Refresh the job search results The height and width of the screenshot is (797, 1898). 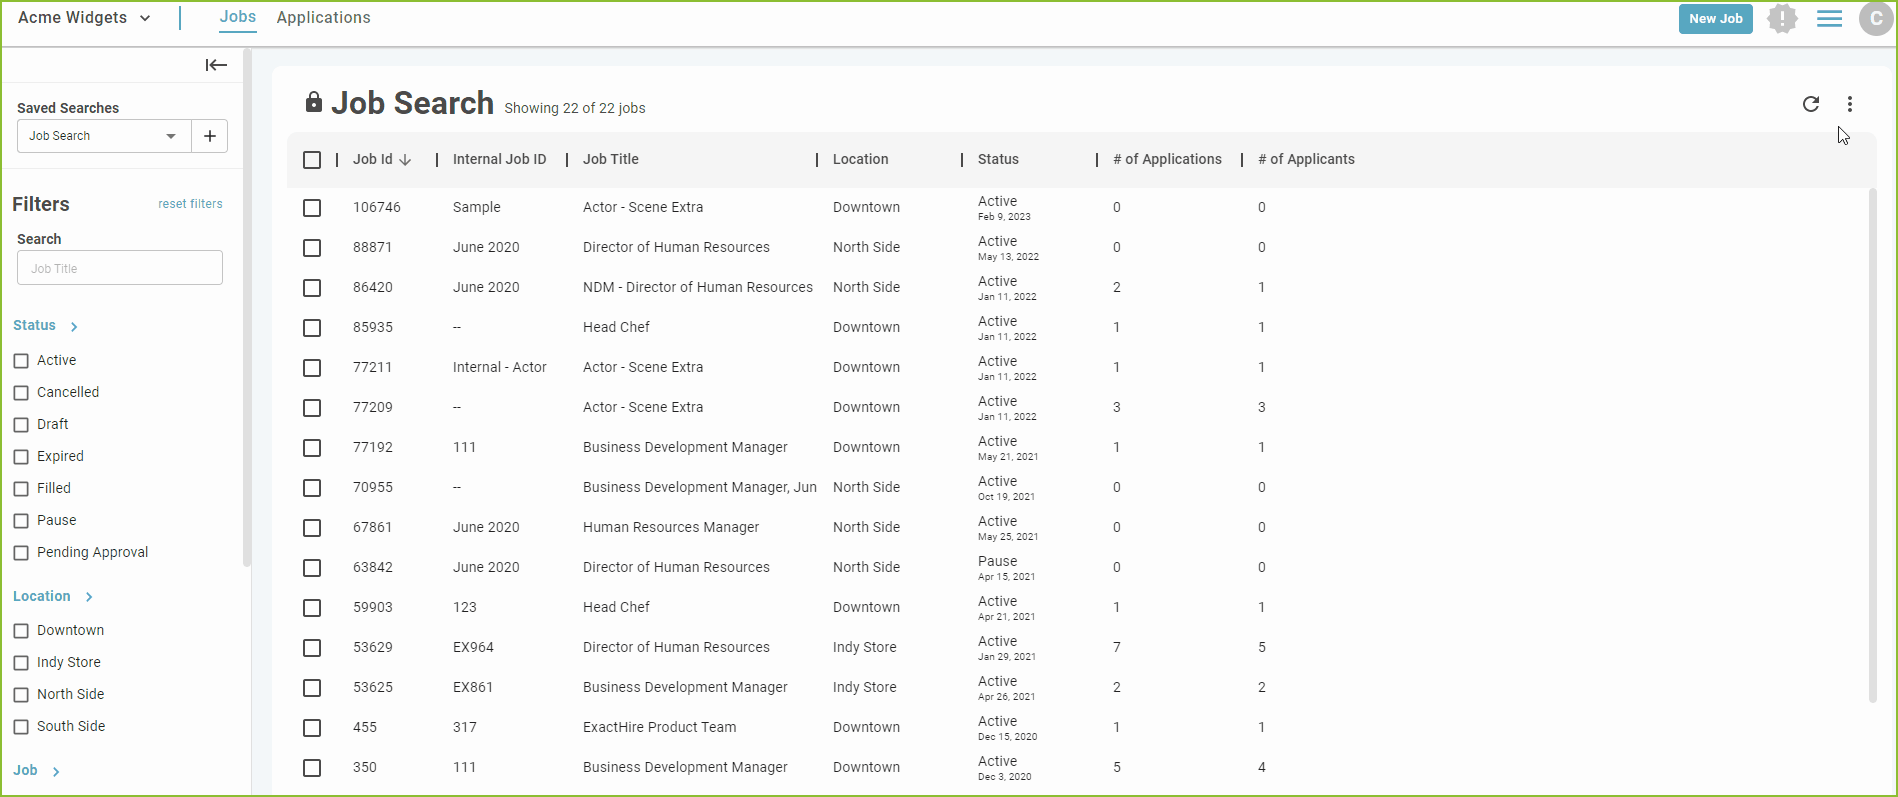pos(1811,104)
